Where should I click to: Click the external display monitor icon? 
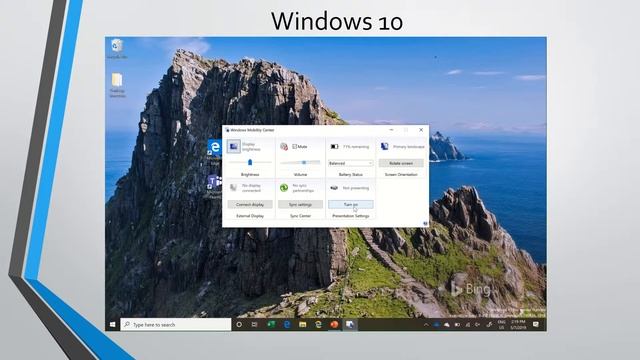233,188
